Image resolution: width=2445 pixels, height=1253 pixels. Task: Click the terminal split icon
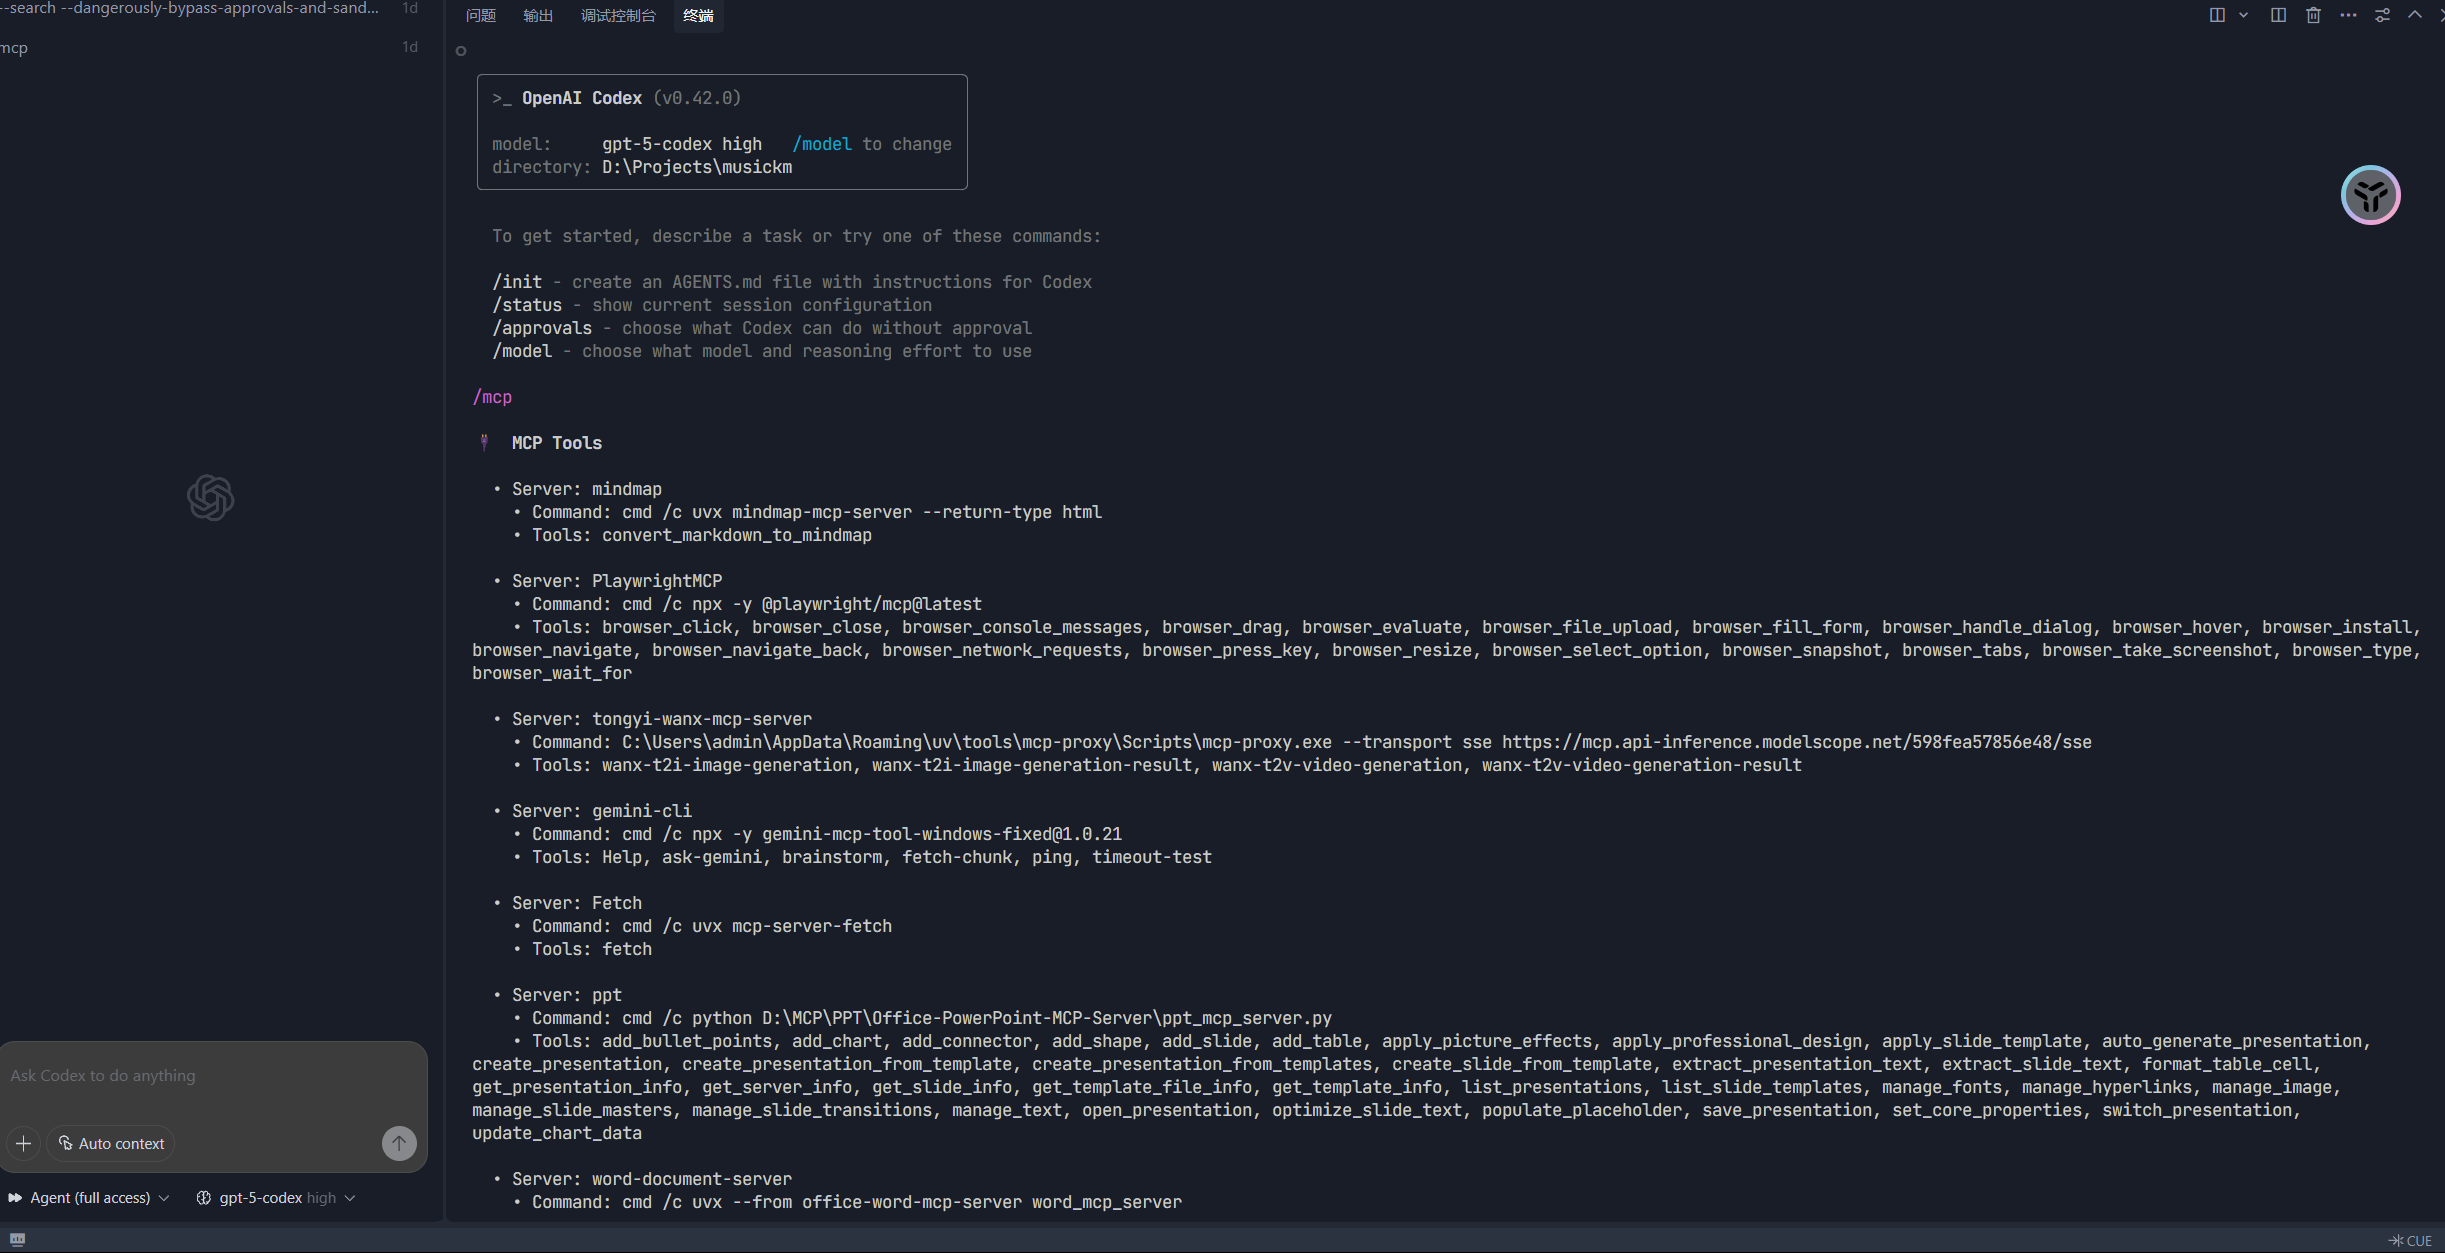tap(2217, 15)
